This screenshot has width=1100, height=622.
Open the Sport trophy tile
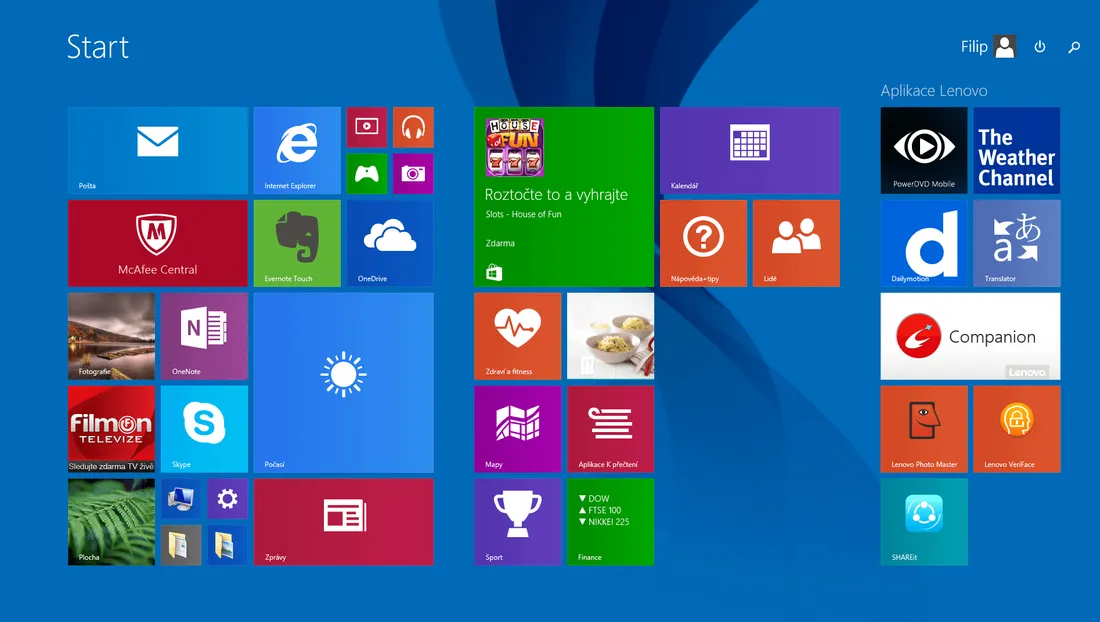pos(518,522)
